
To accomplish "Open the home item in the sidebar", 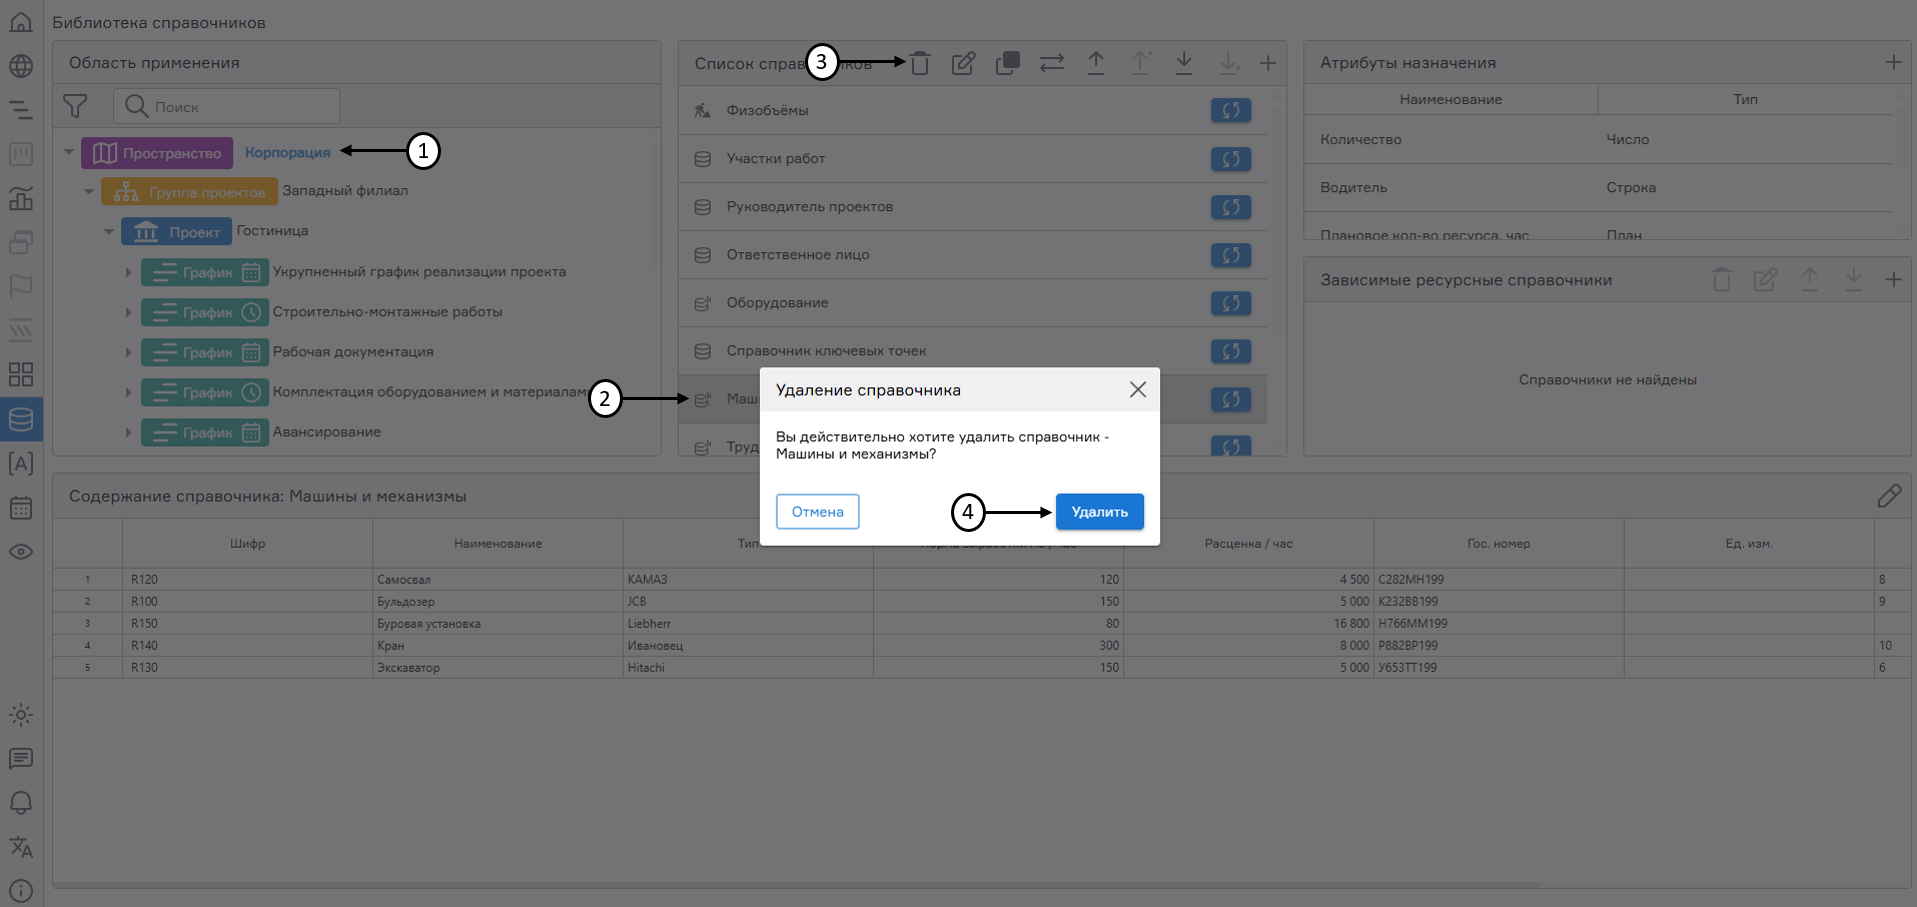I will point(21,21).
